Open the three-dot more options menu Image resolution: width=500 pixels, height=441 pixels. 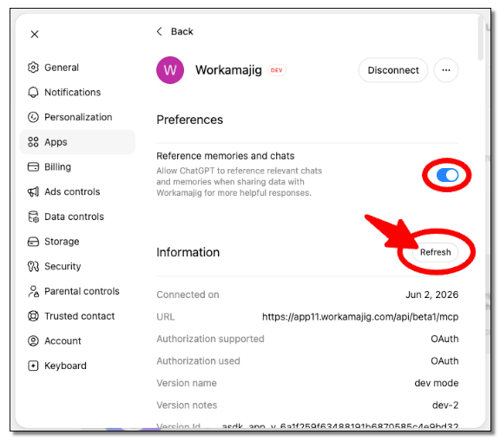446,70
